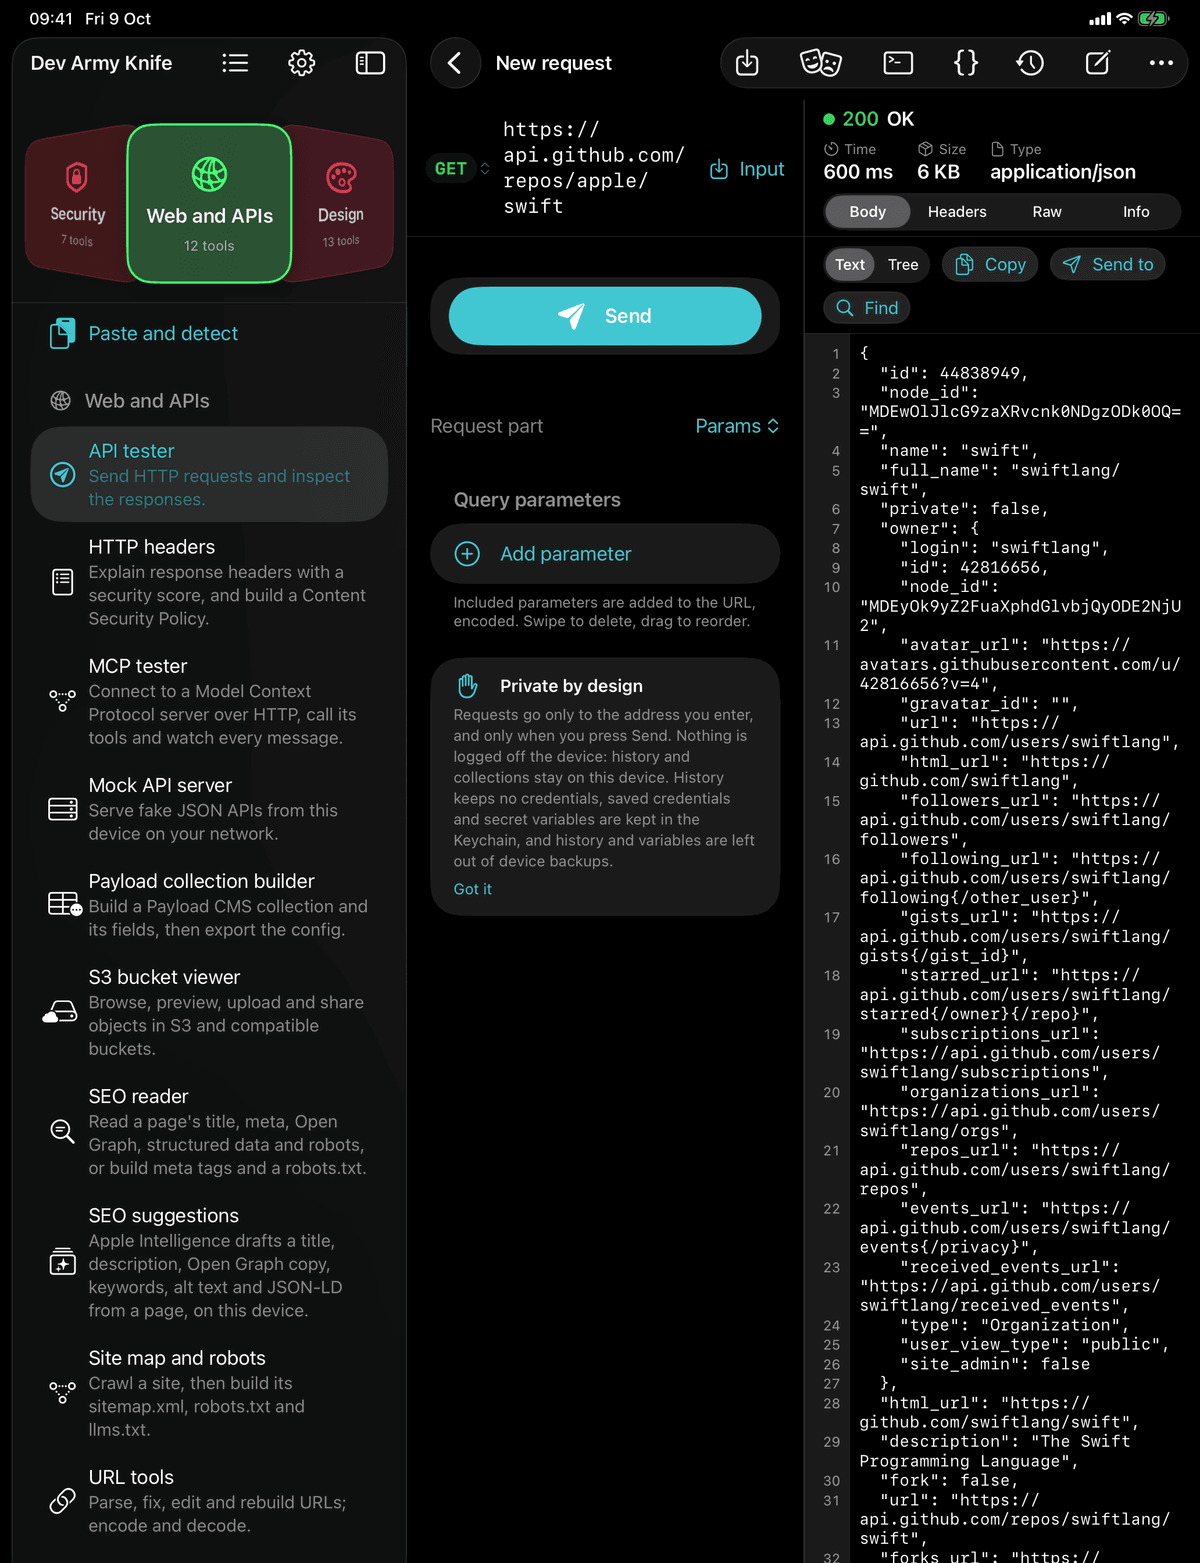Open settings gear in sidebar header

coord(302,63)
